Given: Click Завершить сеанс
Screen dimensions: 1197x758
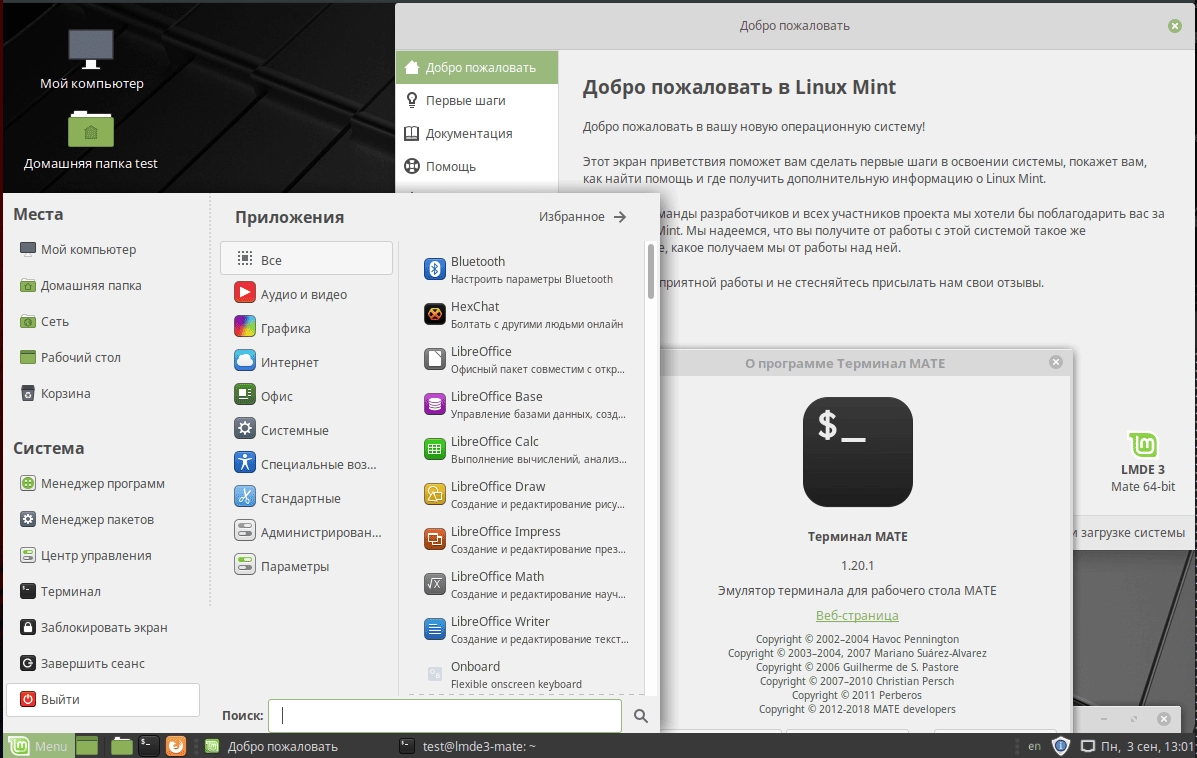Looking at the screenshot, I should [103, 663].
